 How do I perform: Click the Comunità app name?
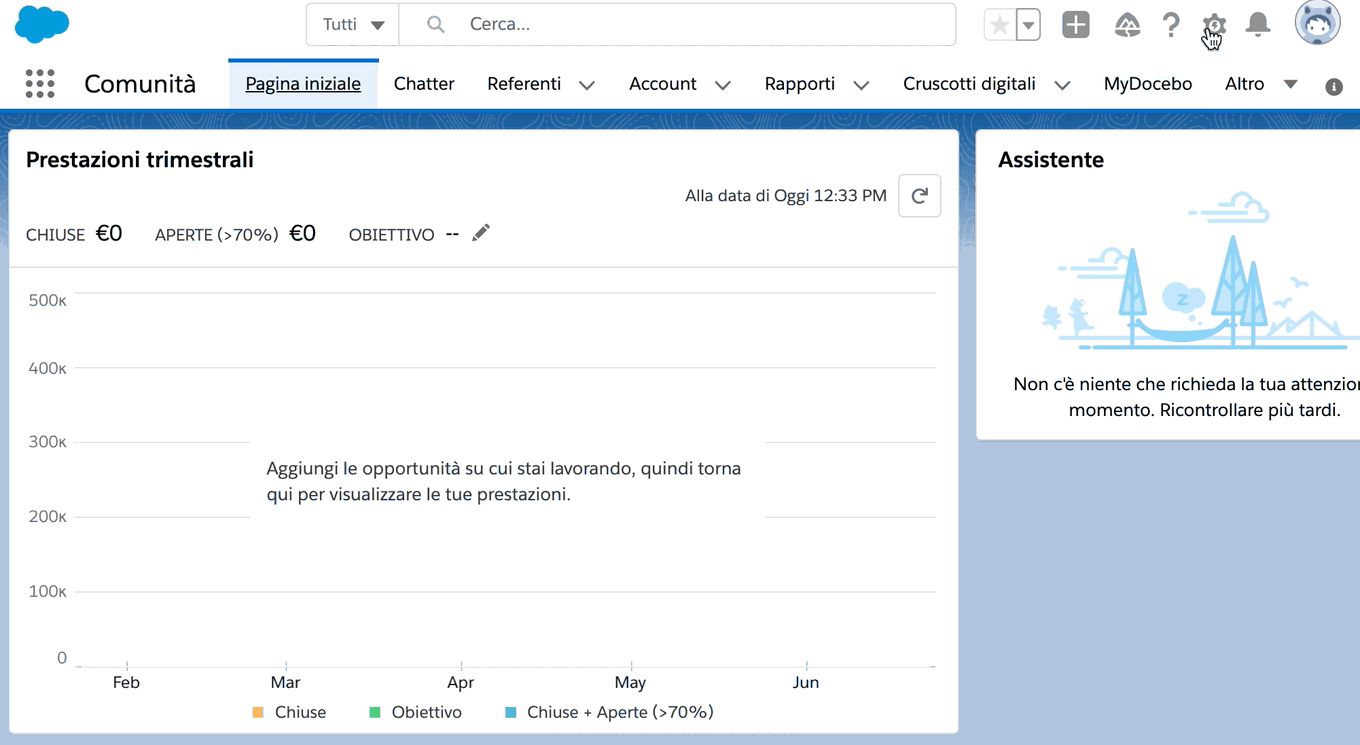pyautogui.click(x=140, y=84)
